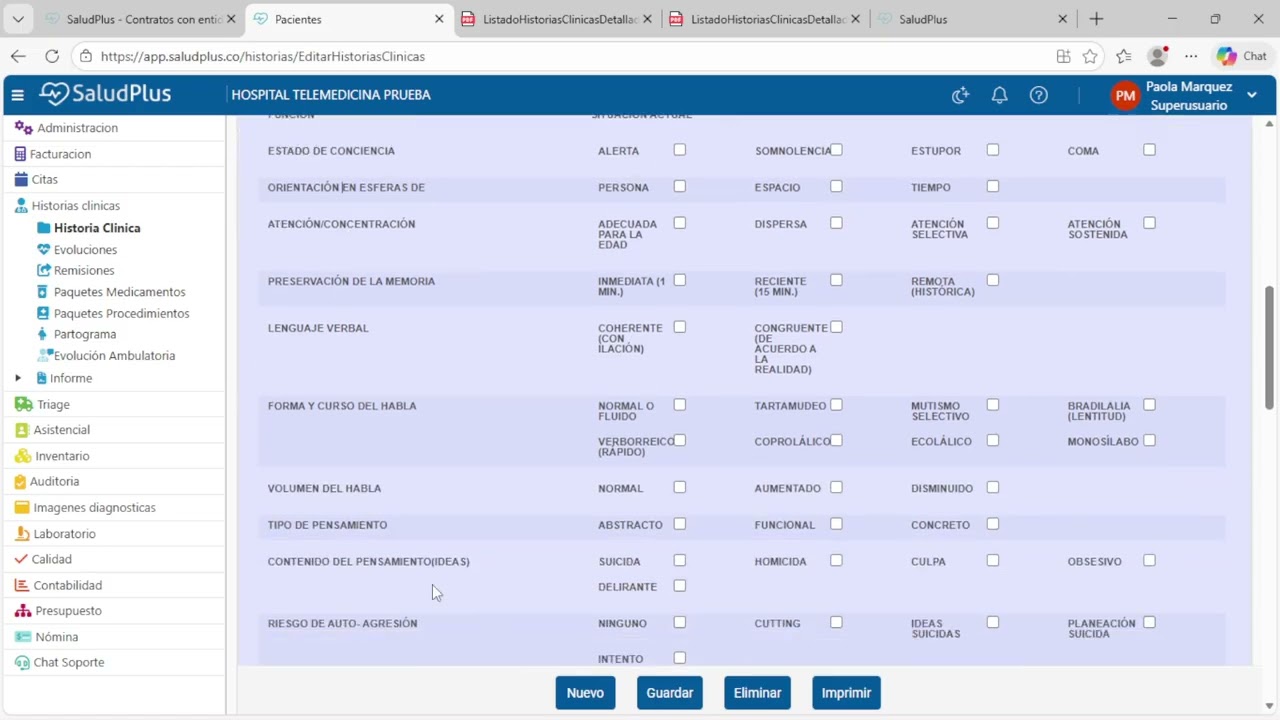Click the SaludPlus heart logo
The image size is (1280, 720).
click(x=54, y=94)
